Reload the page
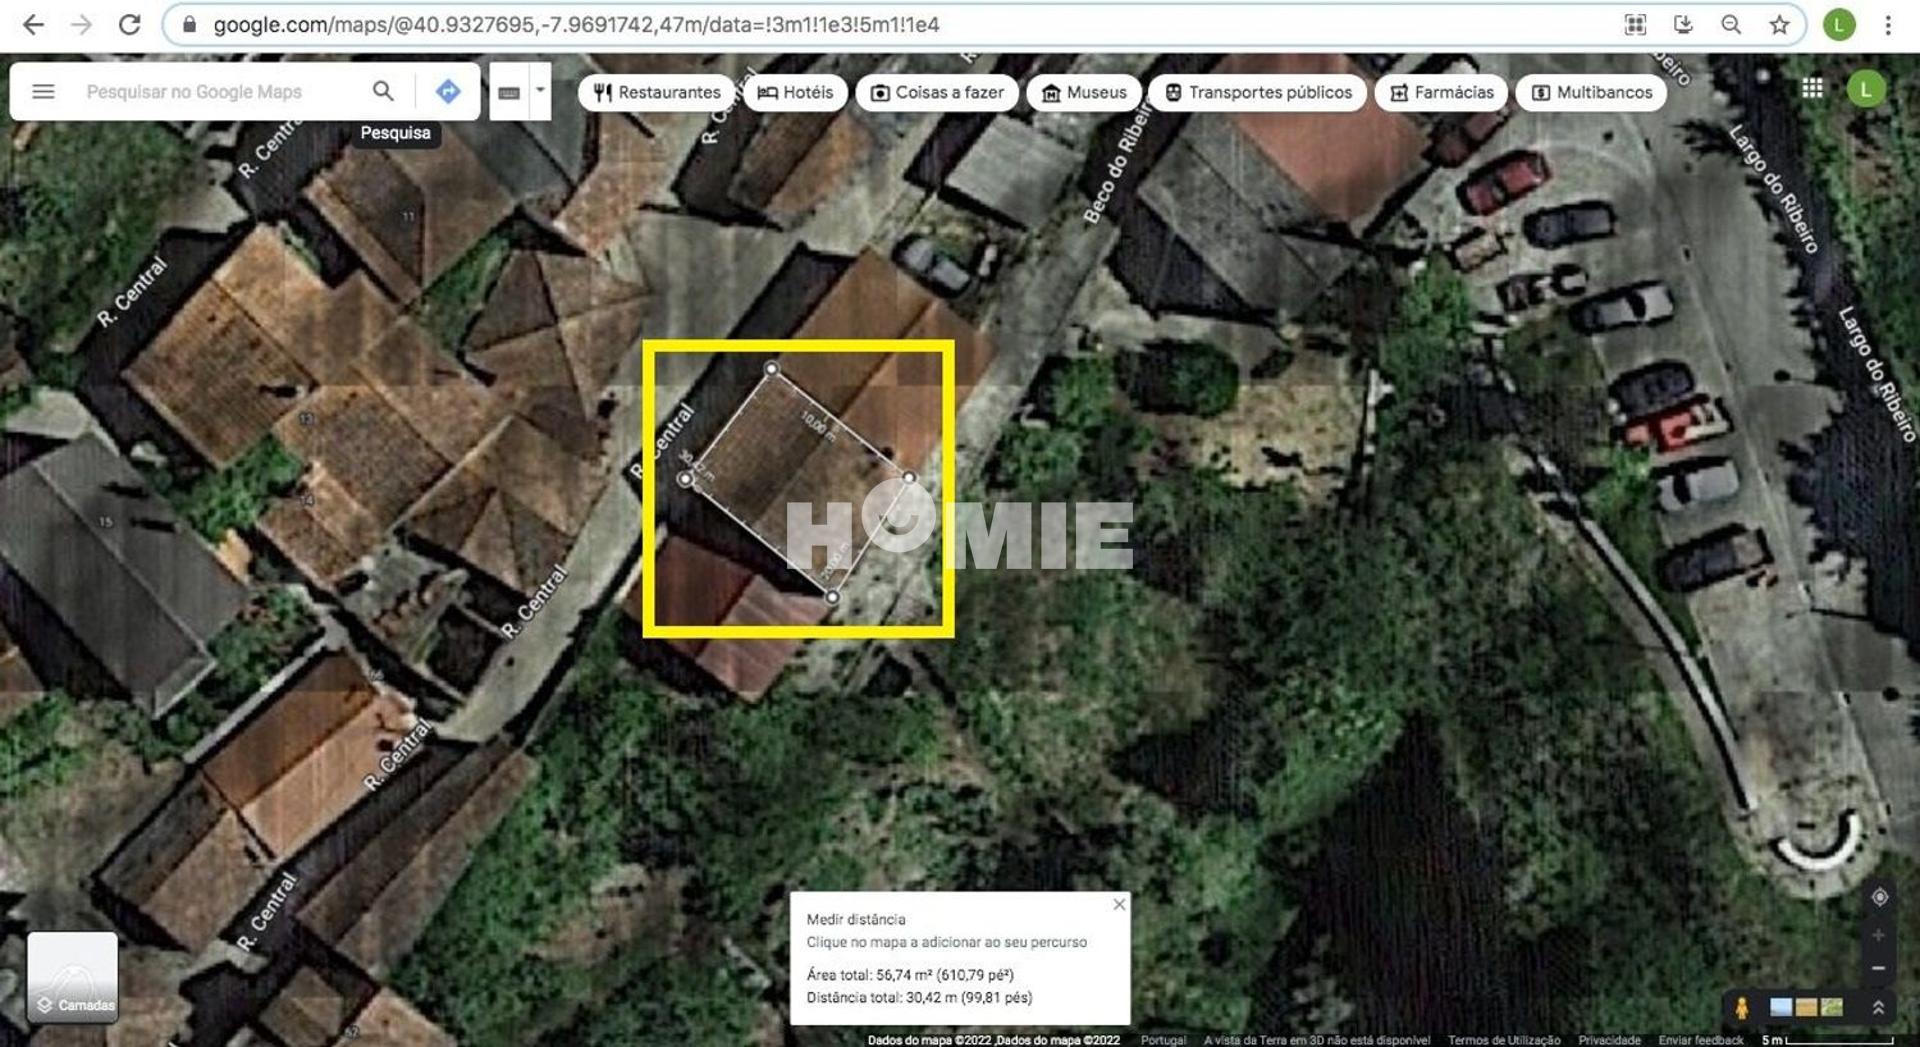 coord(129,25)
